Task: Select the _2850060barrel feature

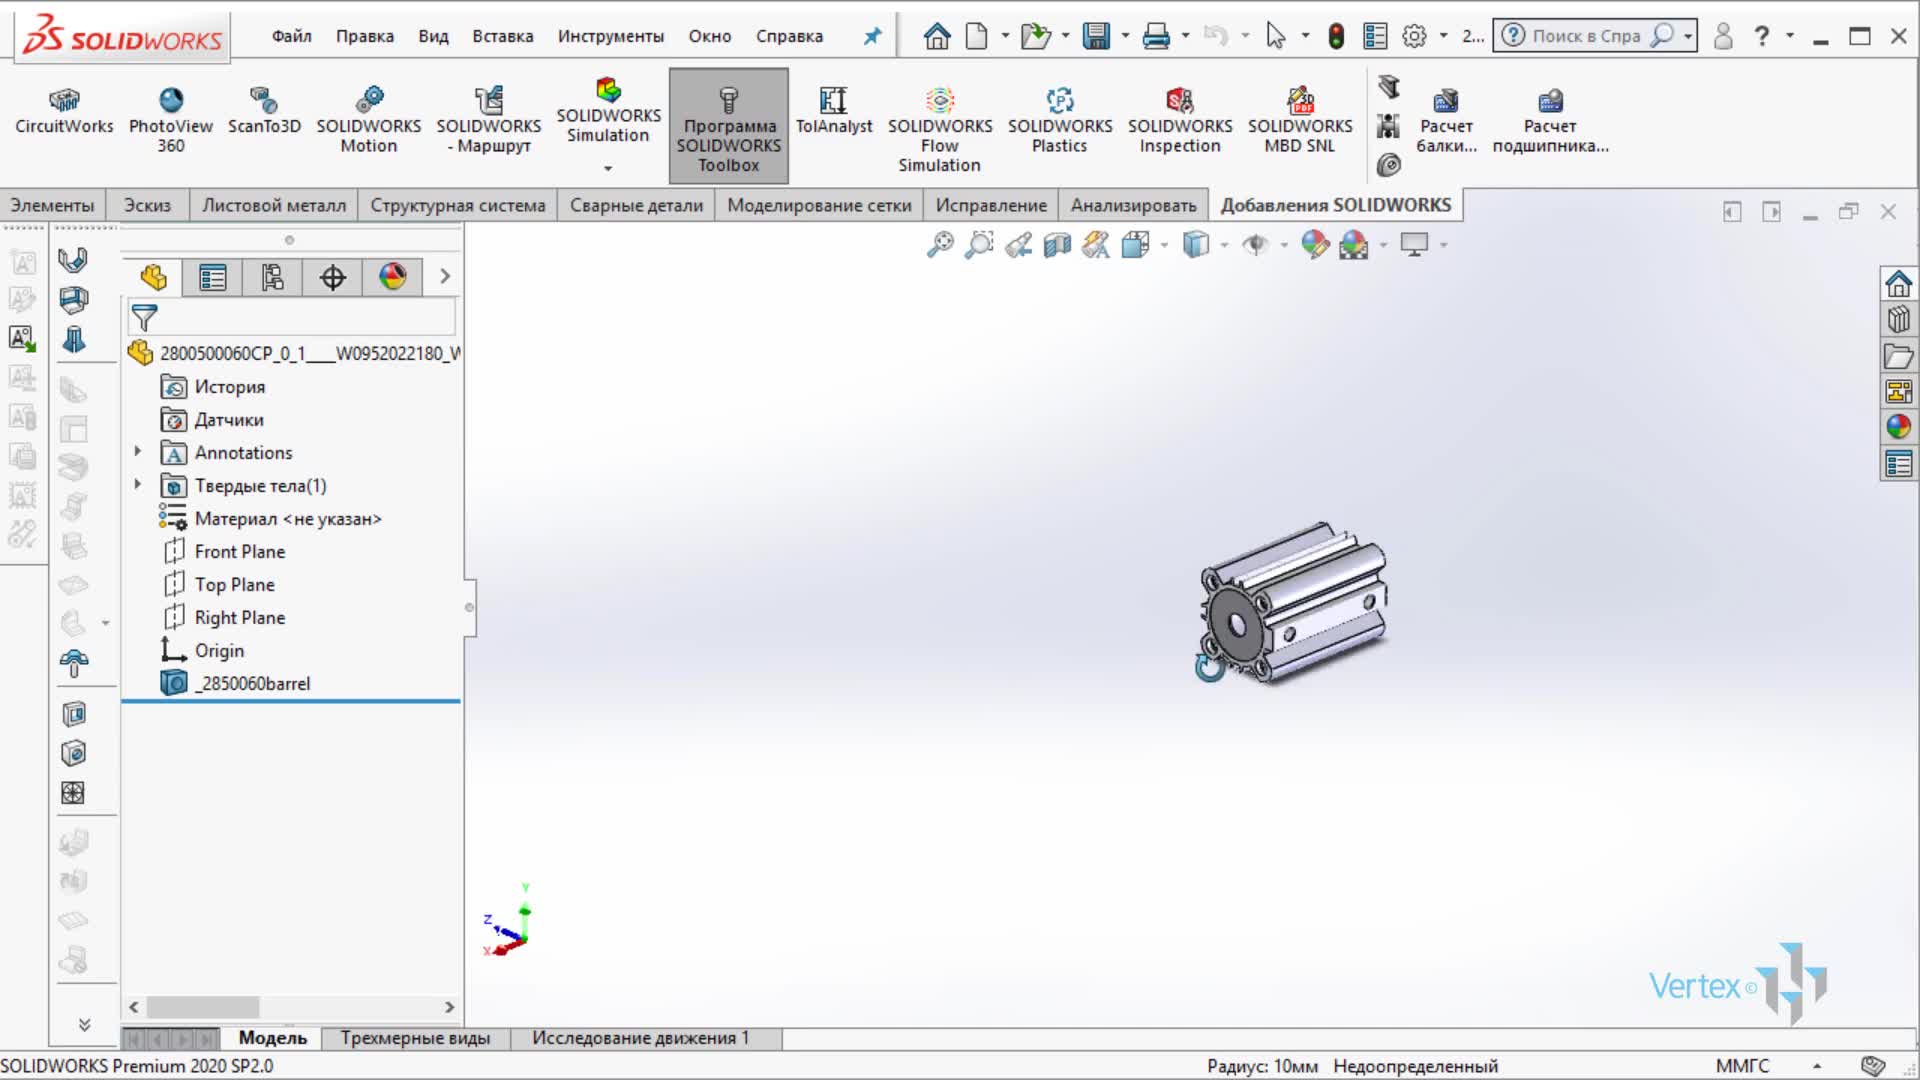Action: (x=236, y=684)
